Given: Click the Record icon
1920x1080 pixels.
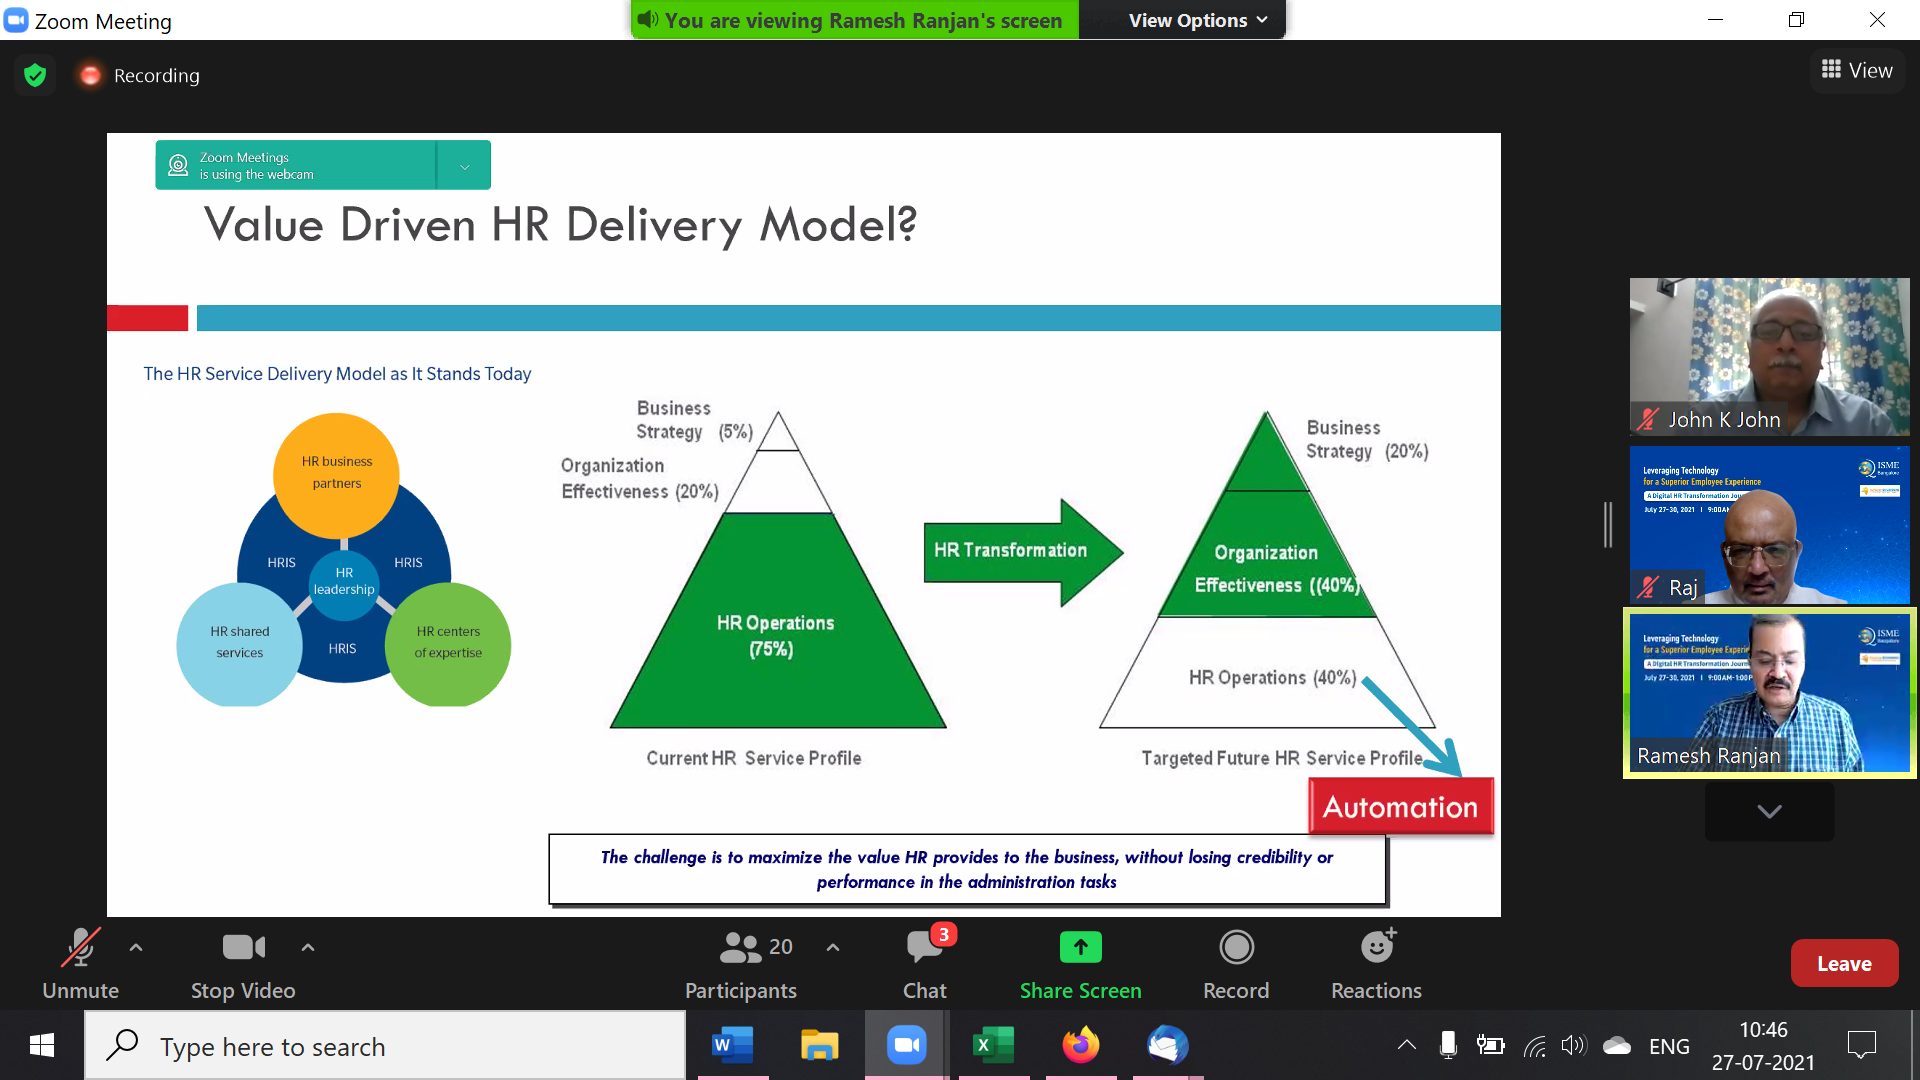Looking at the screenshot, I should point(1236,947).
